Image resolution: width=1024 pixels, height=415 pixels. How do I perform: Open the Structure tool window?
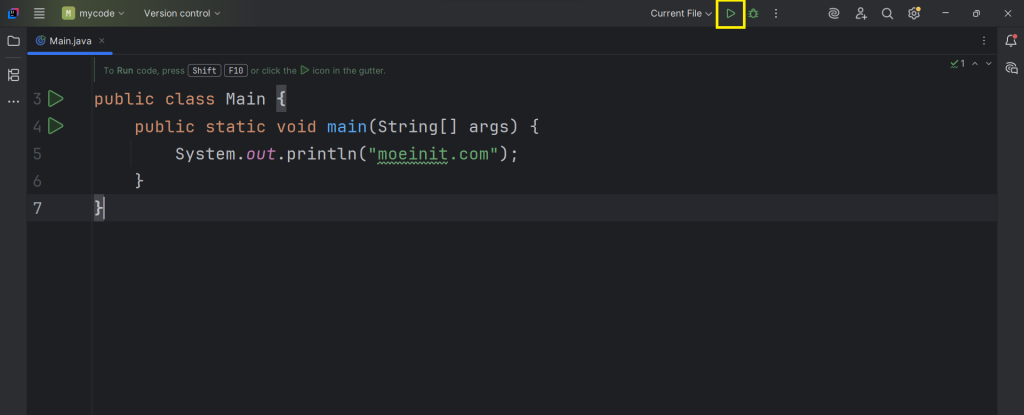13,75
